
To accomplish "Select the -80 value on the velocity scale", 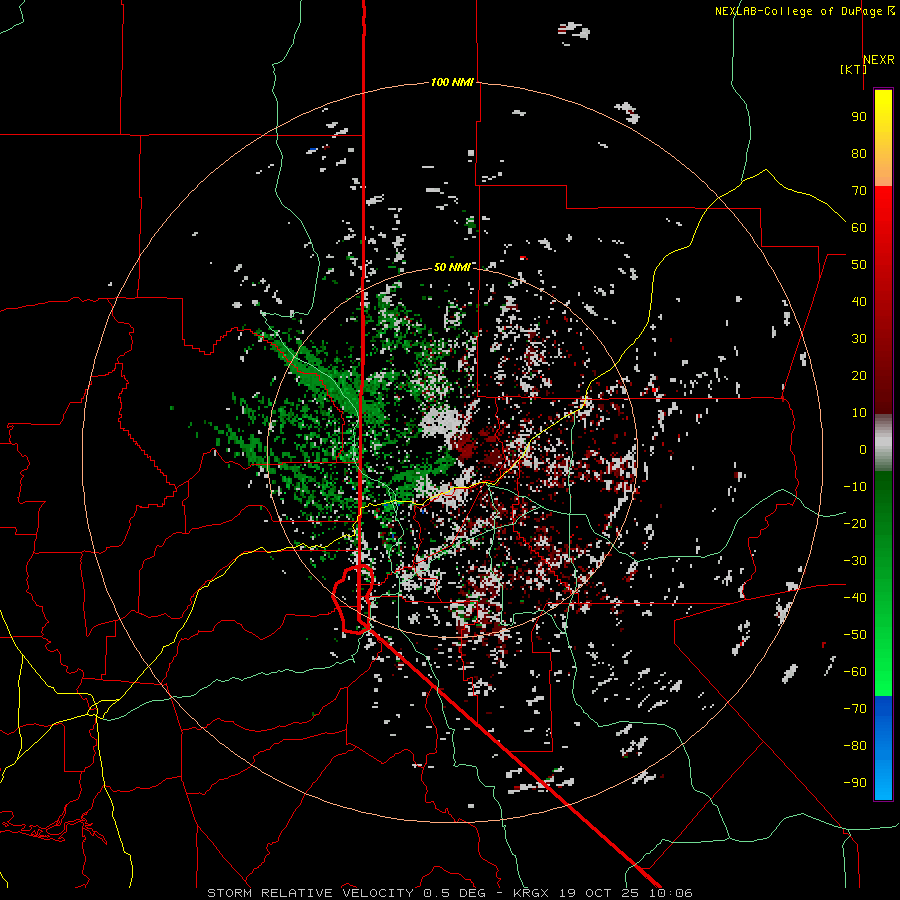I will (x=855, y=746).
